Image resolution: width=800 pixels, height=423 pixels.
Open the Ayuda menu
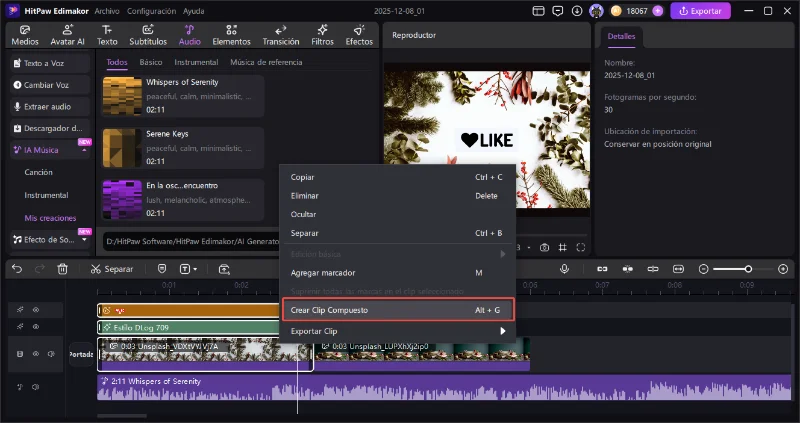(193, 11)
